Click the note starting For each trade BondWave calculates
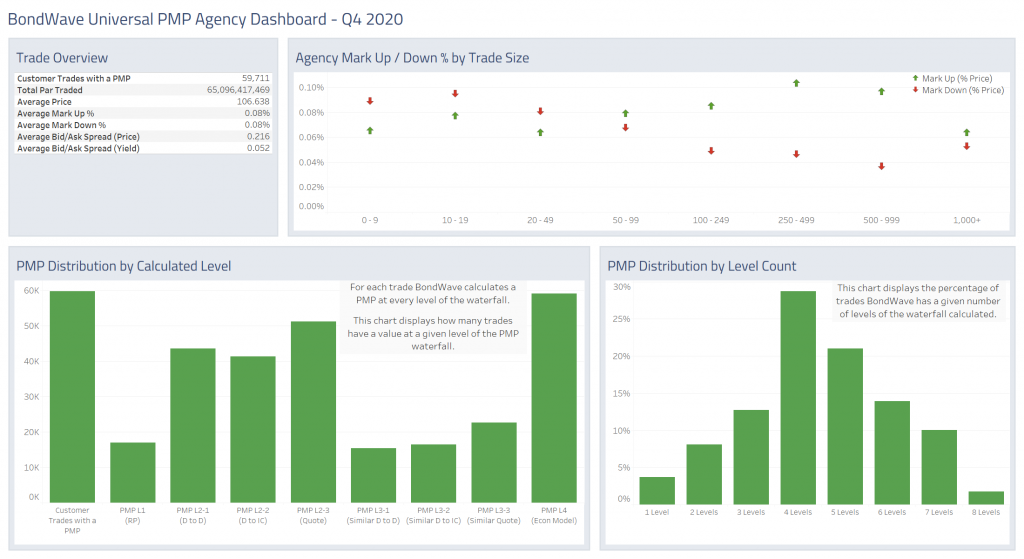The width and height of the screenshot is (1024, 559). click(x=433, y=316)
